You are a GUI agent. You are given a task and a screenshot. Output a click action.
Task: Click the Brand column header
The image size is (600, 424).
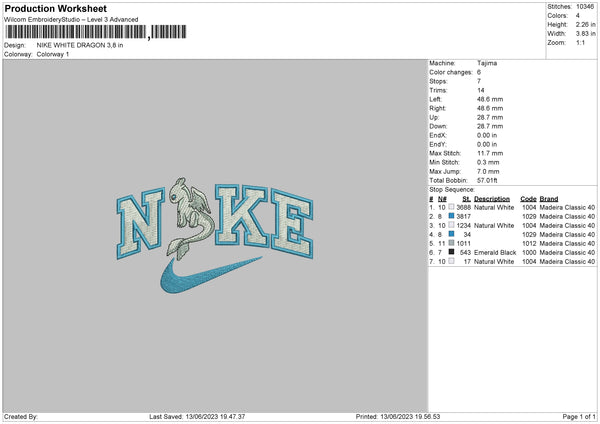(549, 199)
